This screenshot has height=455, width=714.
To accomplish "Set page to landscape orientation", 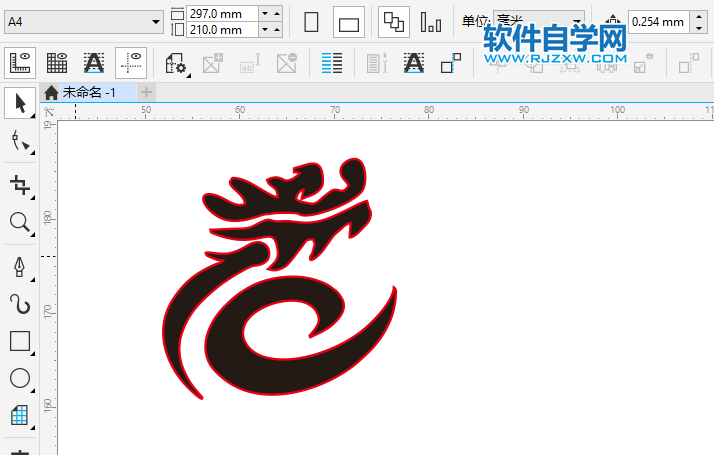I will (349, 22).
